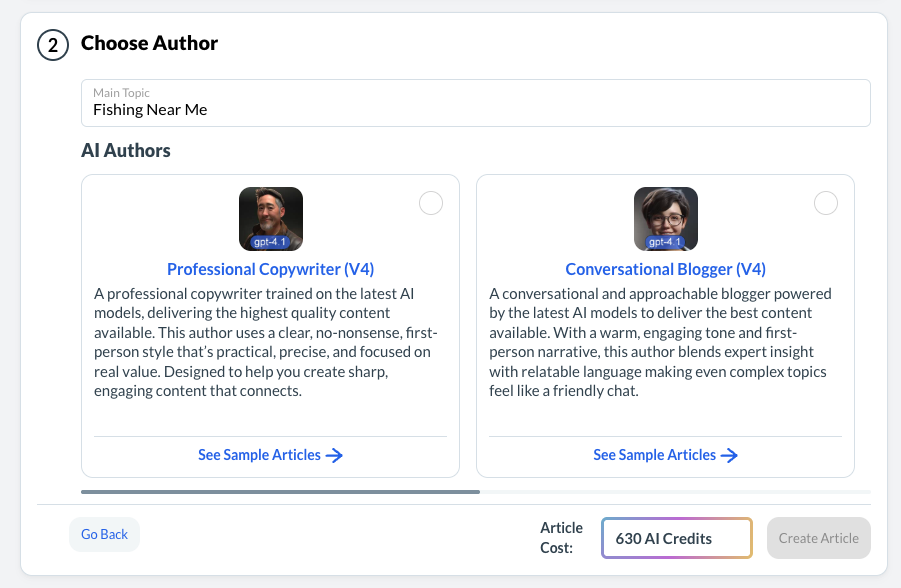
Task: Click the circular selector on the left author card
Action: pyautogui.click(x=430, y=203)
